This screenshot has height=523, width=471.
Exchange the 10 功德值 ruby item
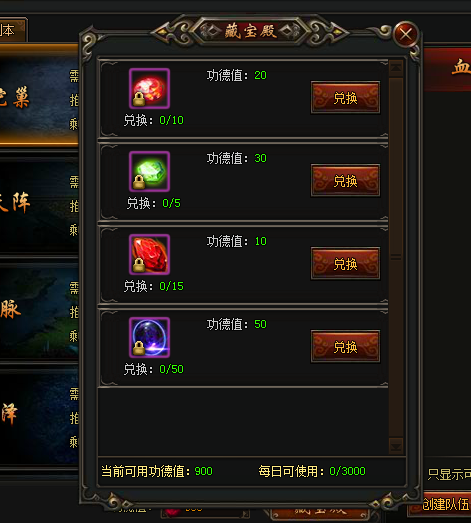(x=345, y=264)
